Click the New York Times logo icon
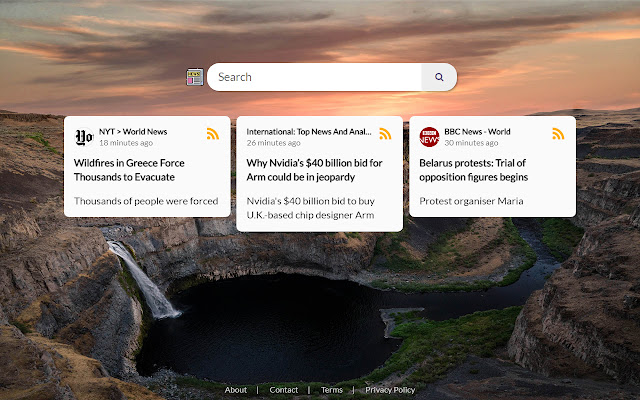 coord(84,137)
